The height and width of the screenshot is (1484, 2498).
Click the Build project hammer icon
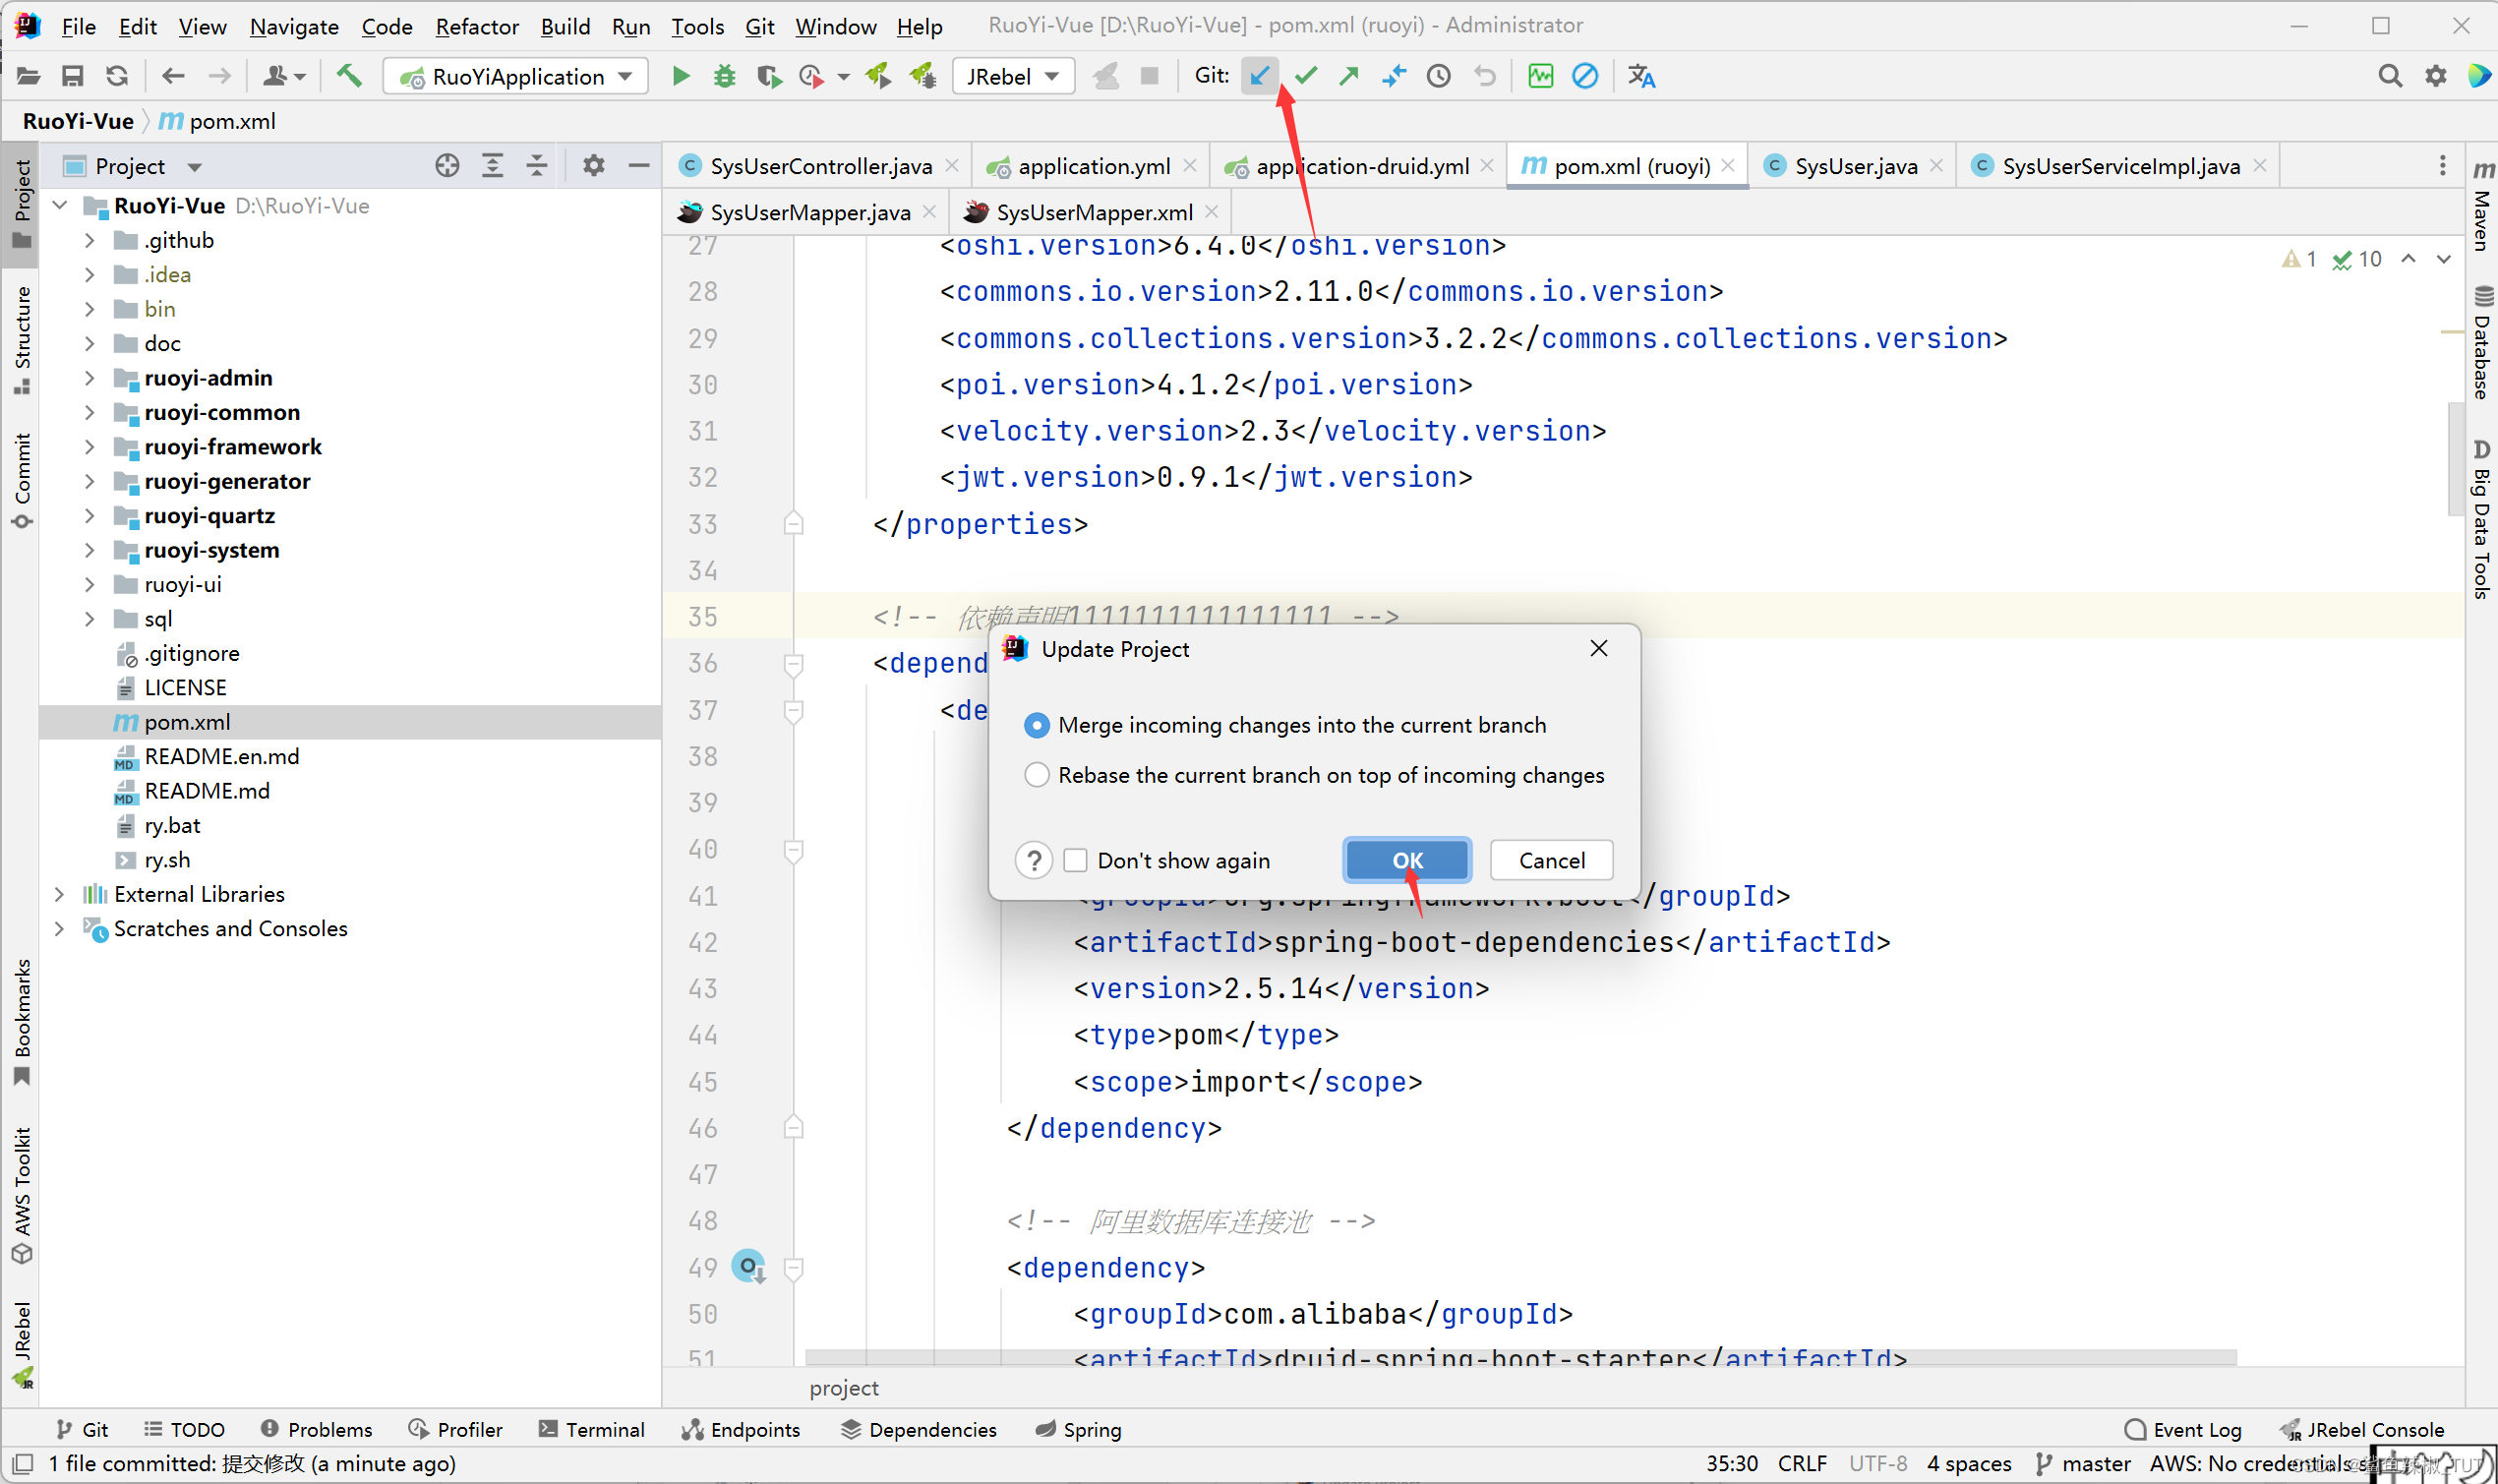349,76
